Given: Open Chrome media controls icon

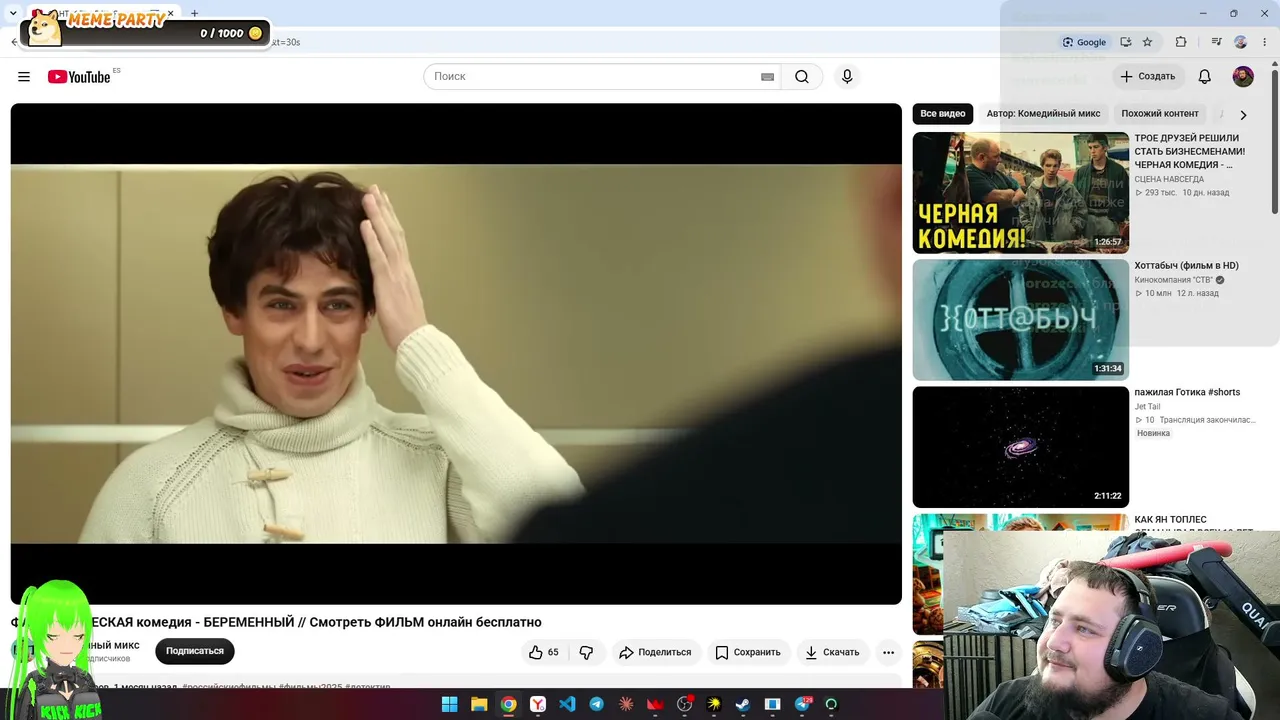Looking at the screenshot, I should point(1216,42).
